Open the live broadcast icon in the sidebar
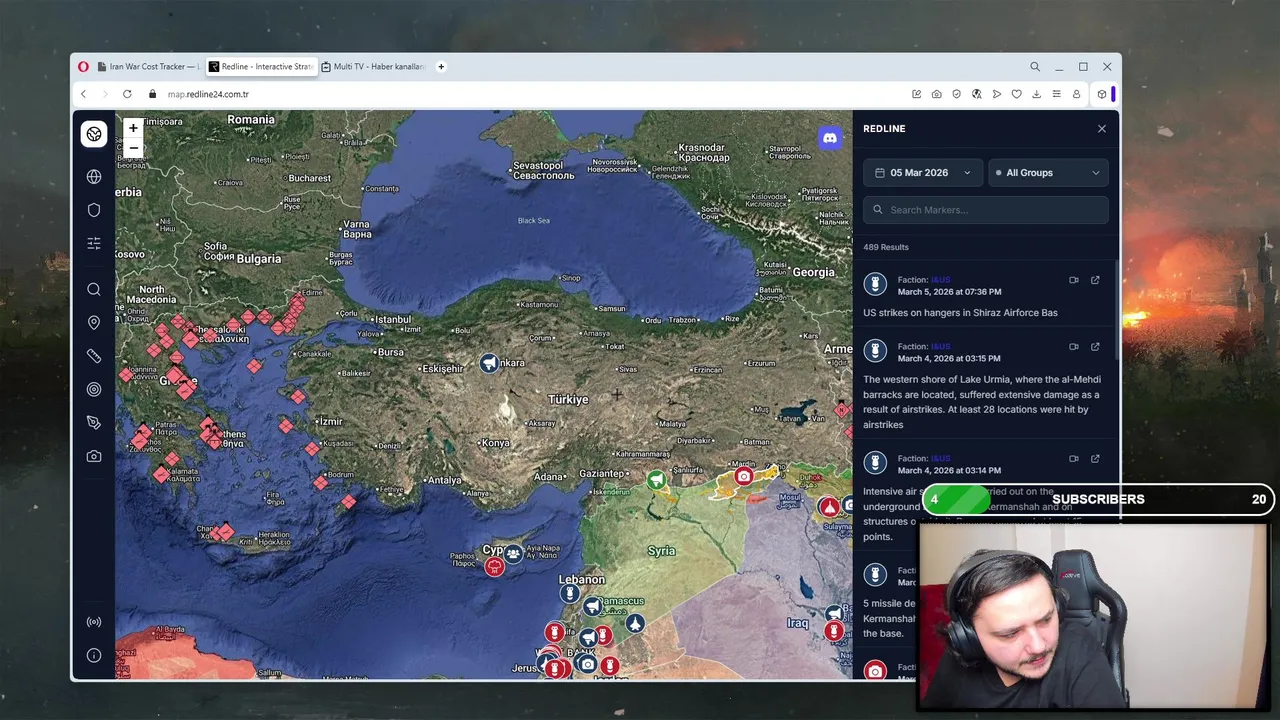 94,622
